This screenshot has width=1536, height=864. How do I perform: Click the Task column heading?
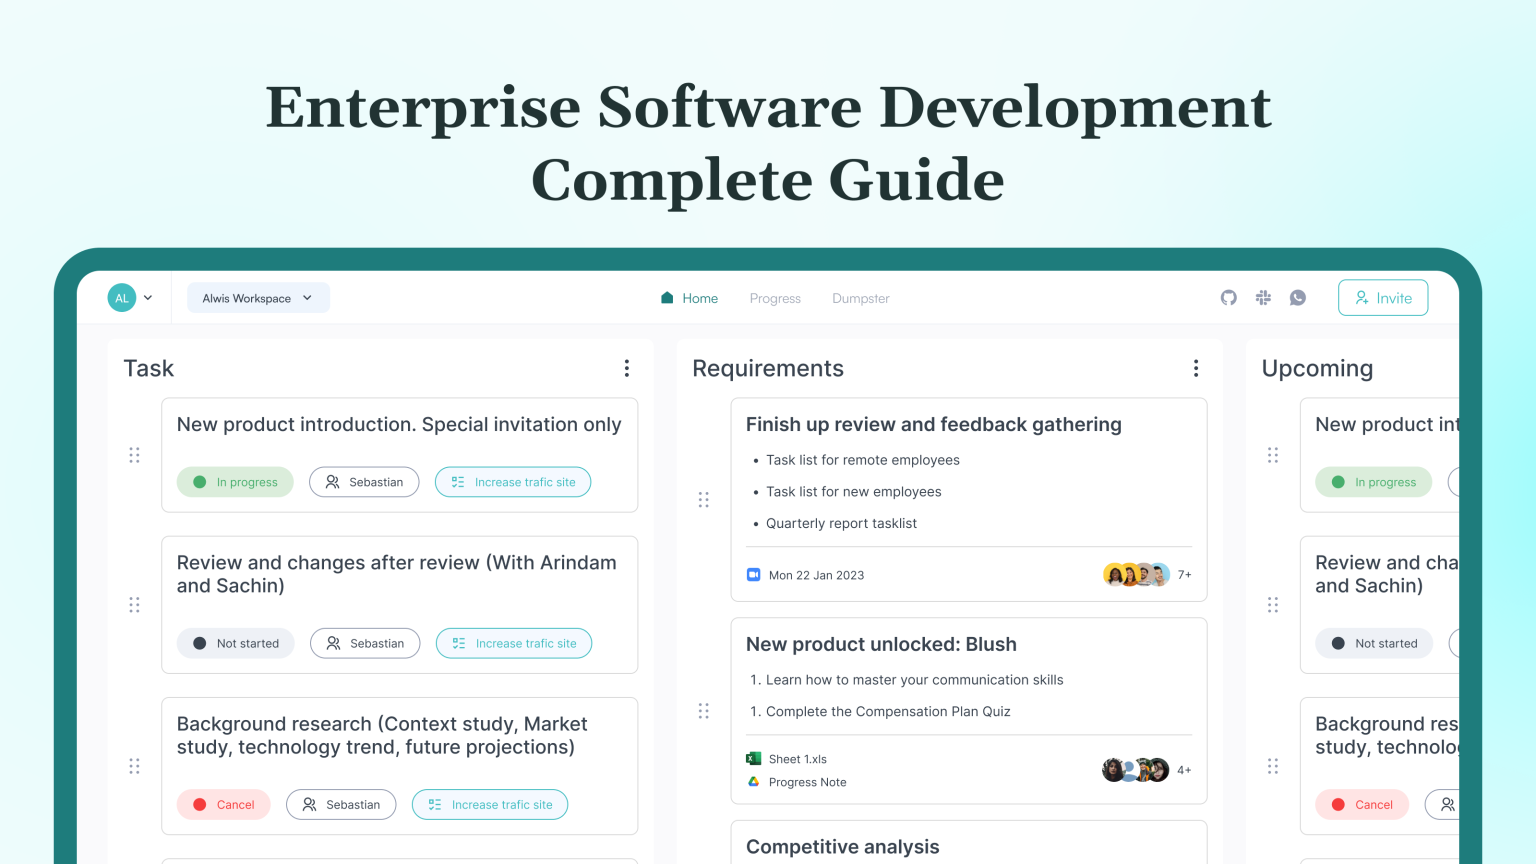click(148, 369)
